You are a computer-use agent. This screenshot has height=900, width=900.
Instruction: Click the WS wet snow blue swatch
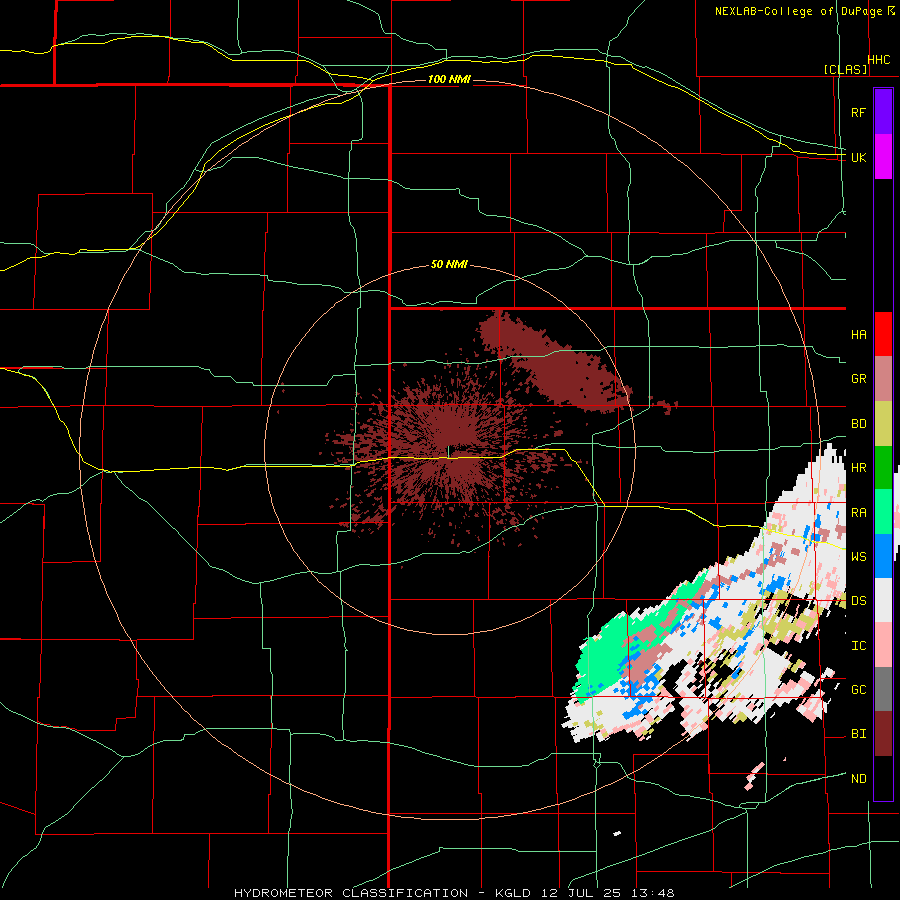(x=883, y=556)
